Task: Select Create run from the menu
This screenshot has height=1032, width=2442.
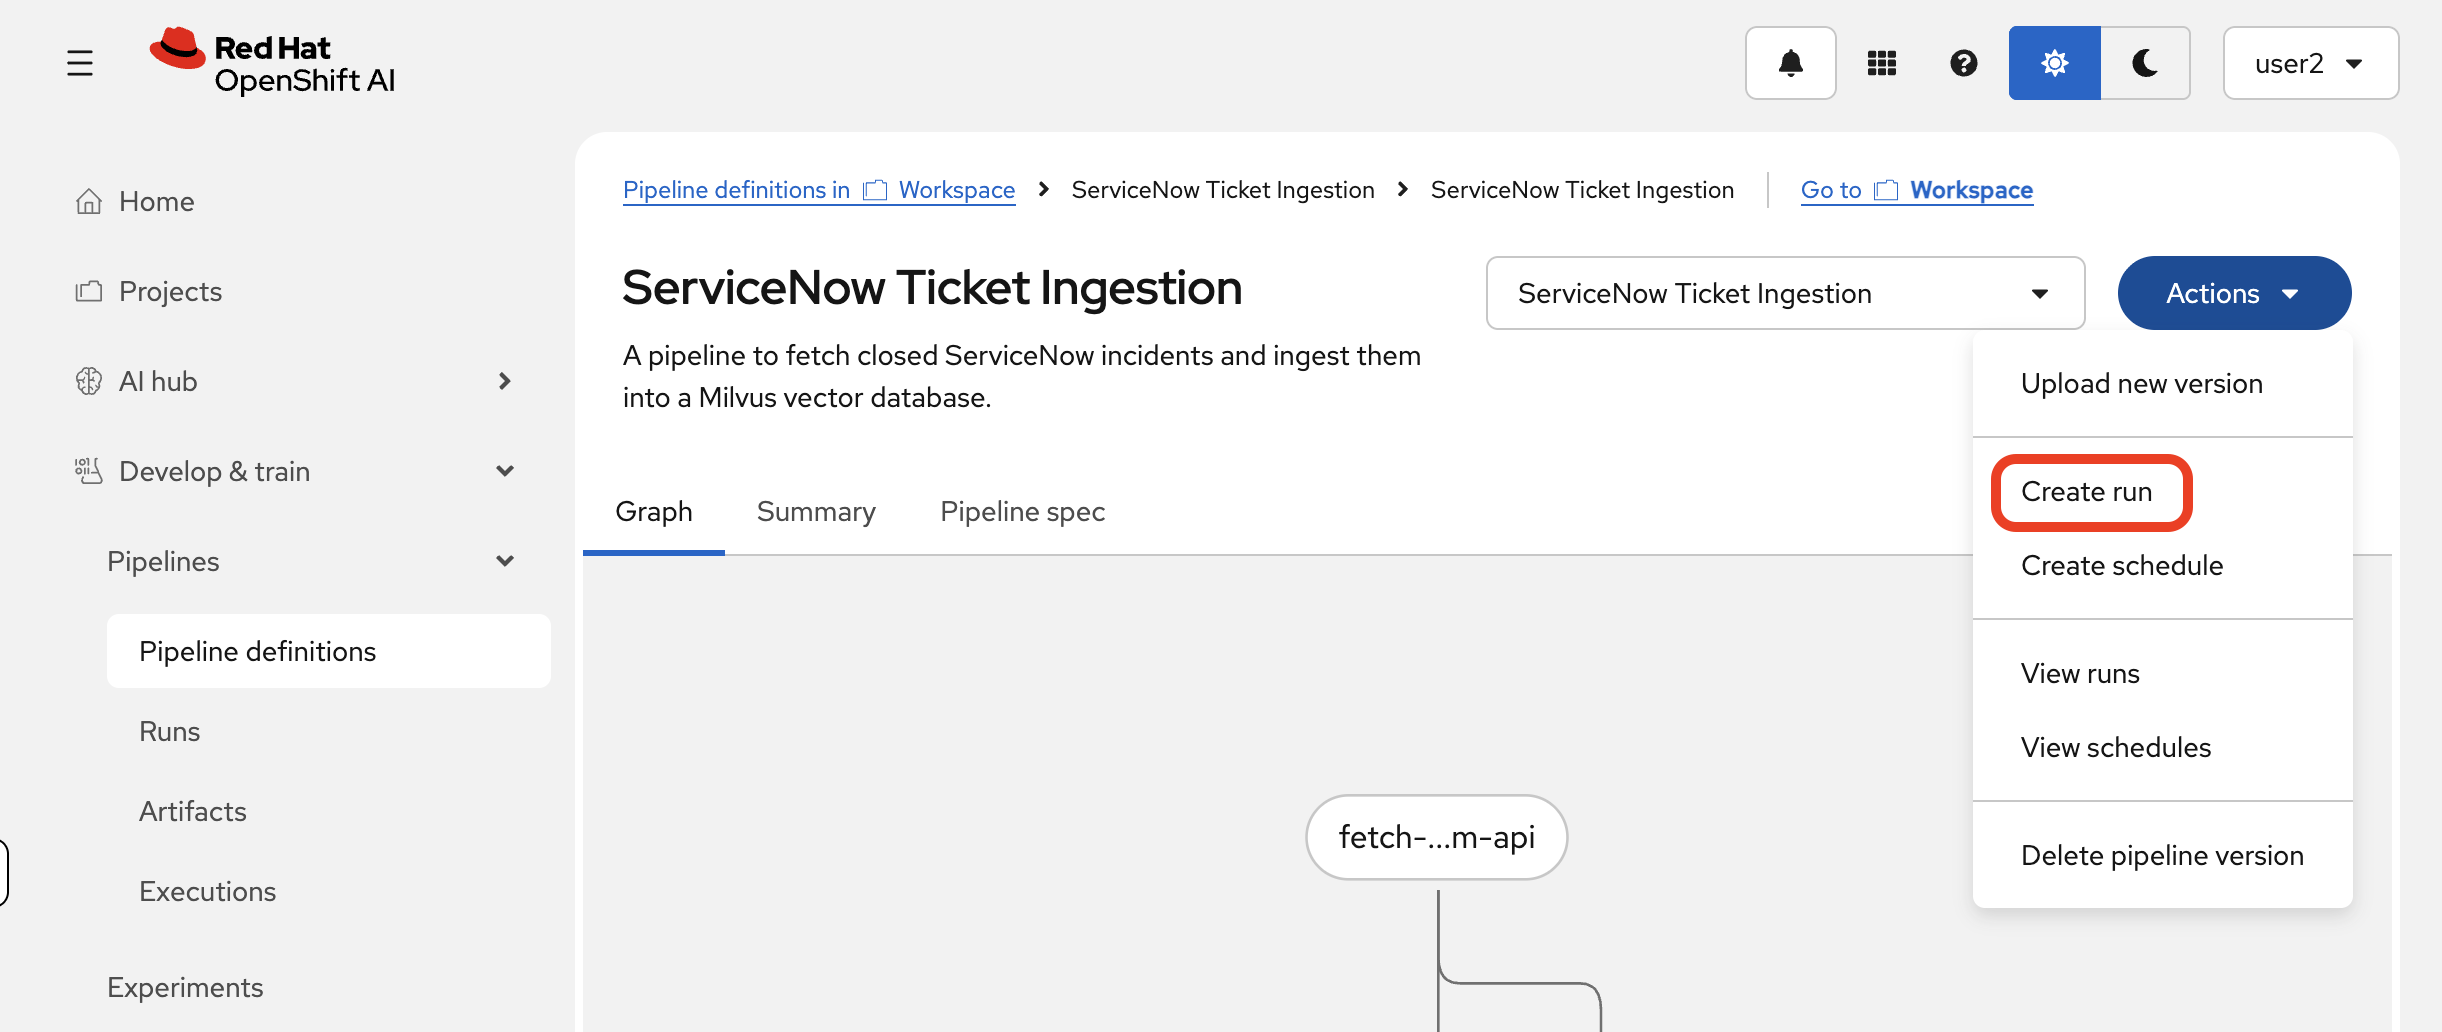Action: click(x=2090, y=491)
